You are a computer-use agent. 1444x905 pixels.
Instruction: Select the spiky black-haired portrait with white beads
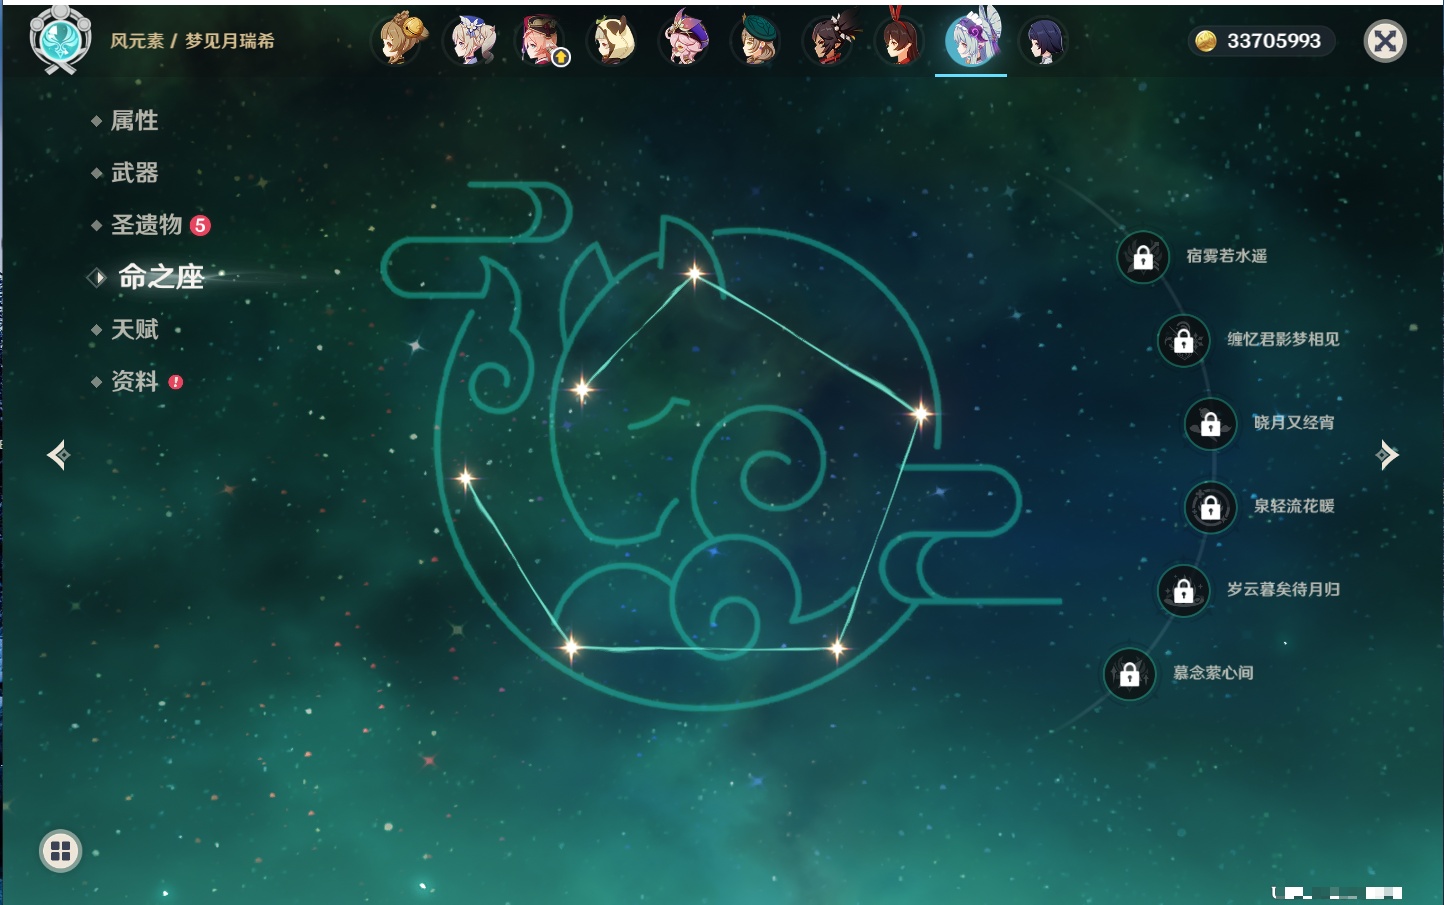click(830, 40)
